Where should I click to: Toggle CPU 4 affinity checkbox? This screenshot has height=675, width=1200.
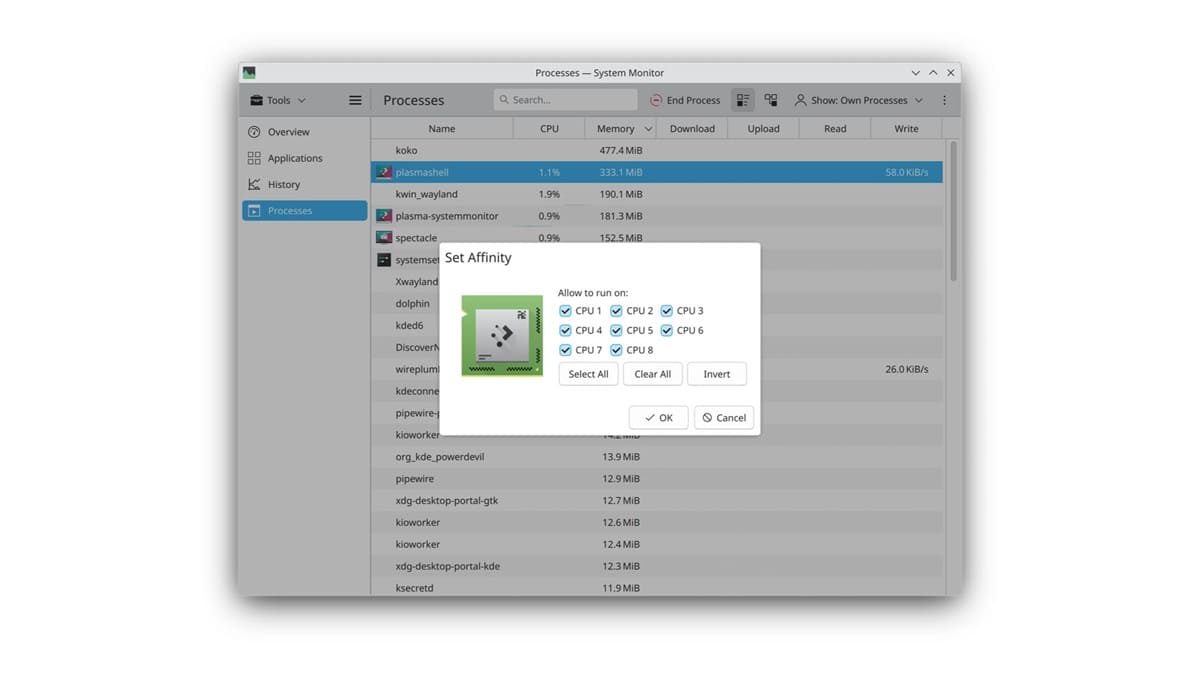[581, 330]
